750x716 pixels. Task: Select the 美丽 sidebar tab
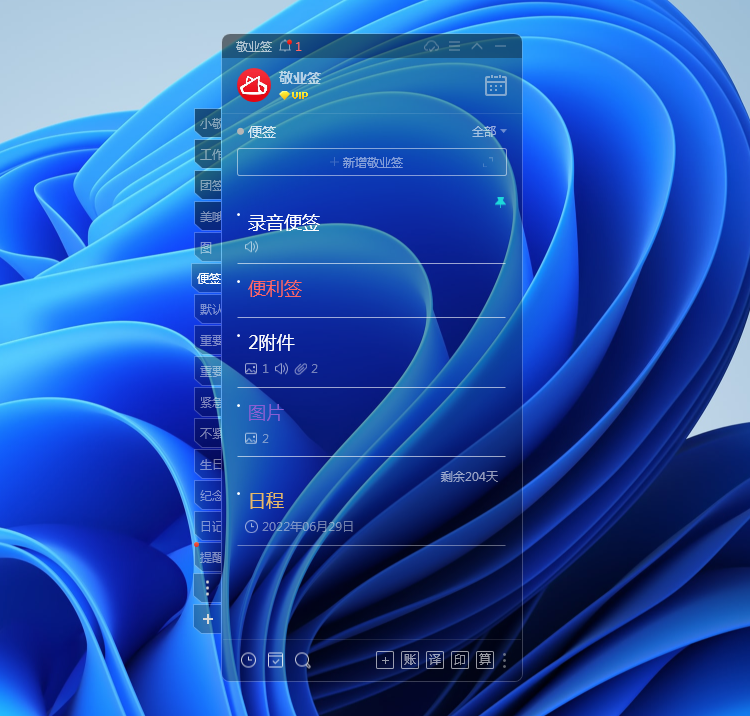209,216
